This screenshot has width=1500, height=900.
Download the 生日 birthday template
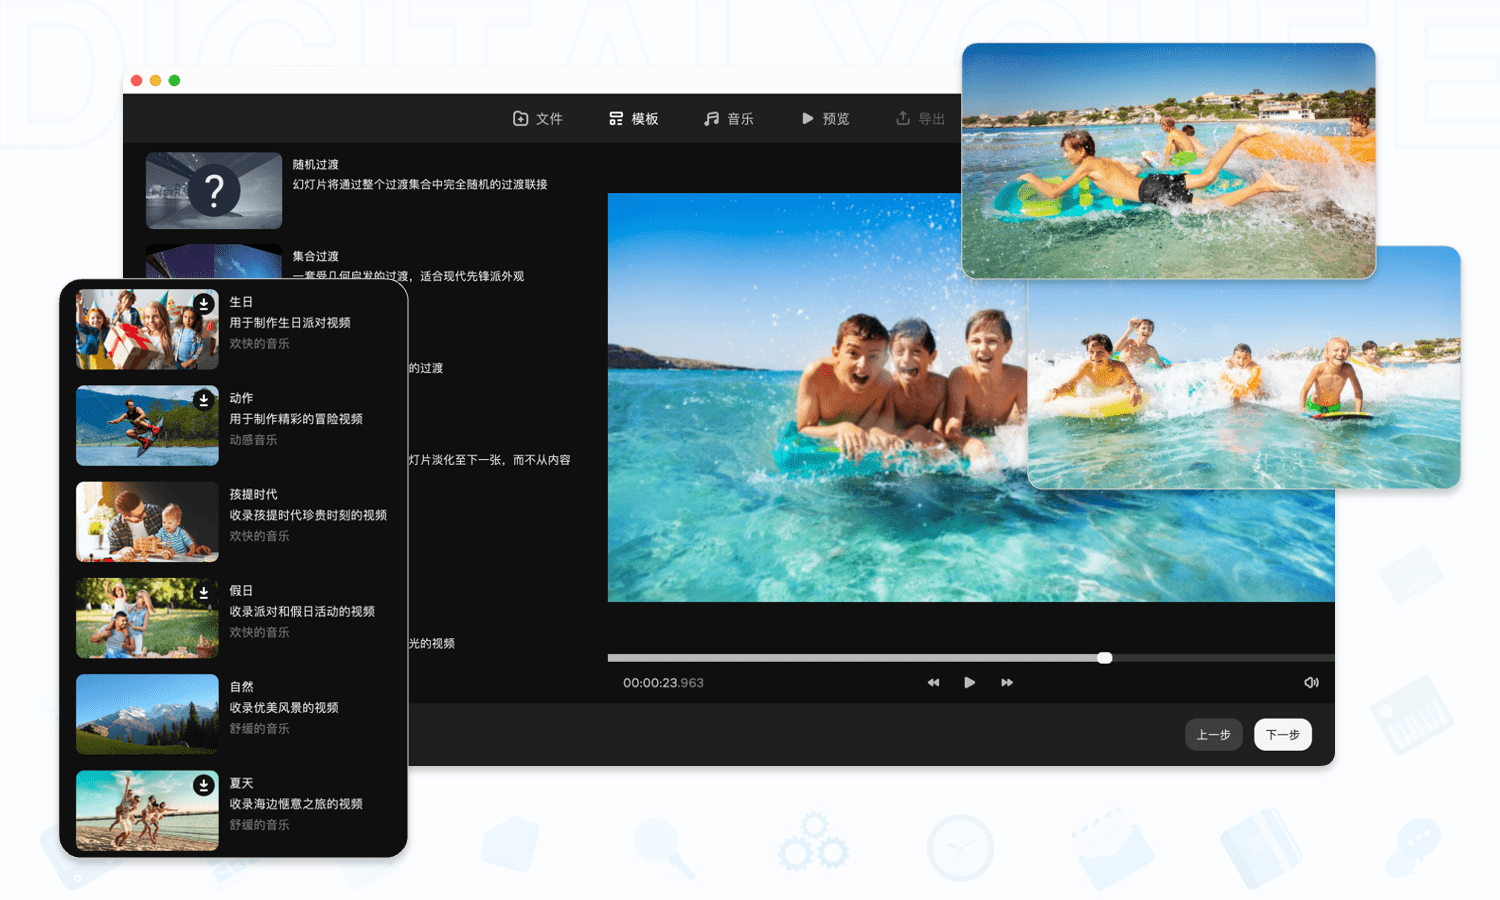[x=204, y=302]
